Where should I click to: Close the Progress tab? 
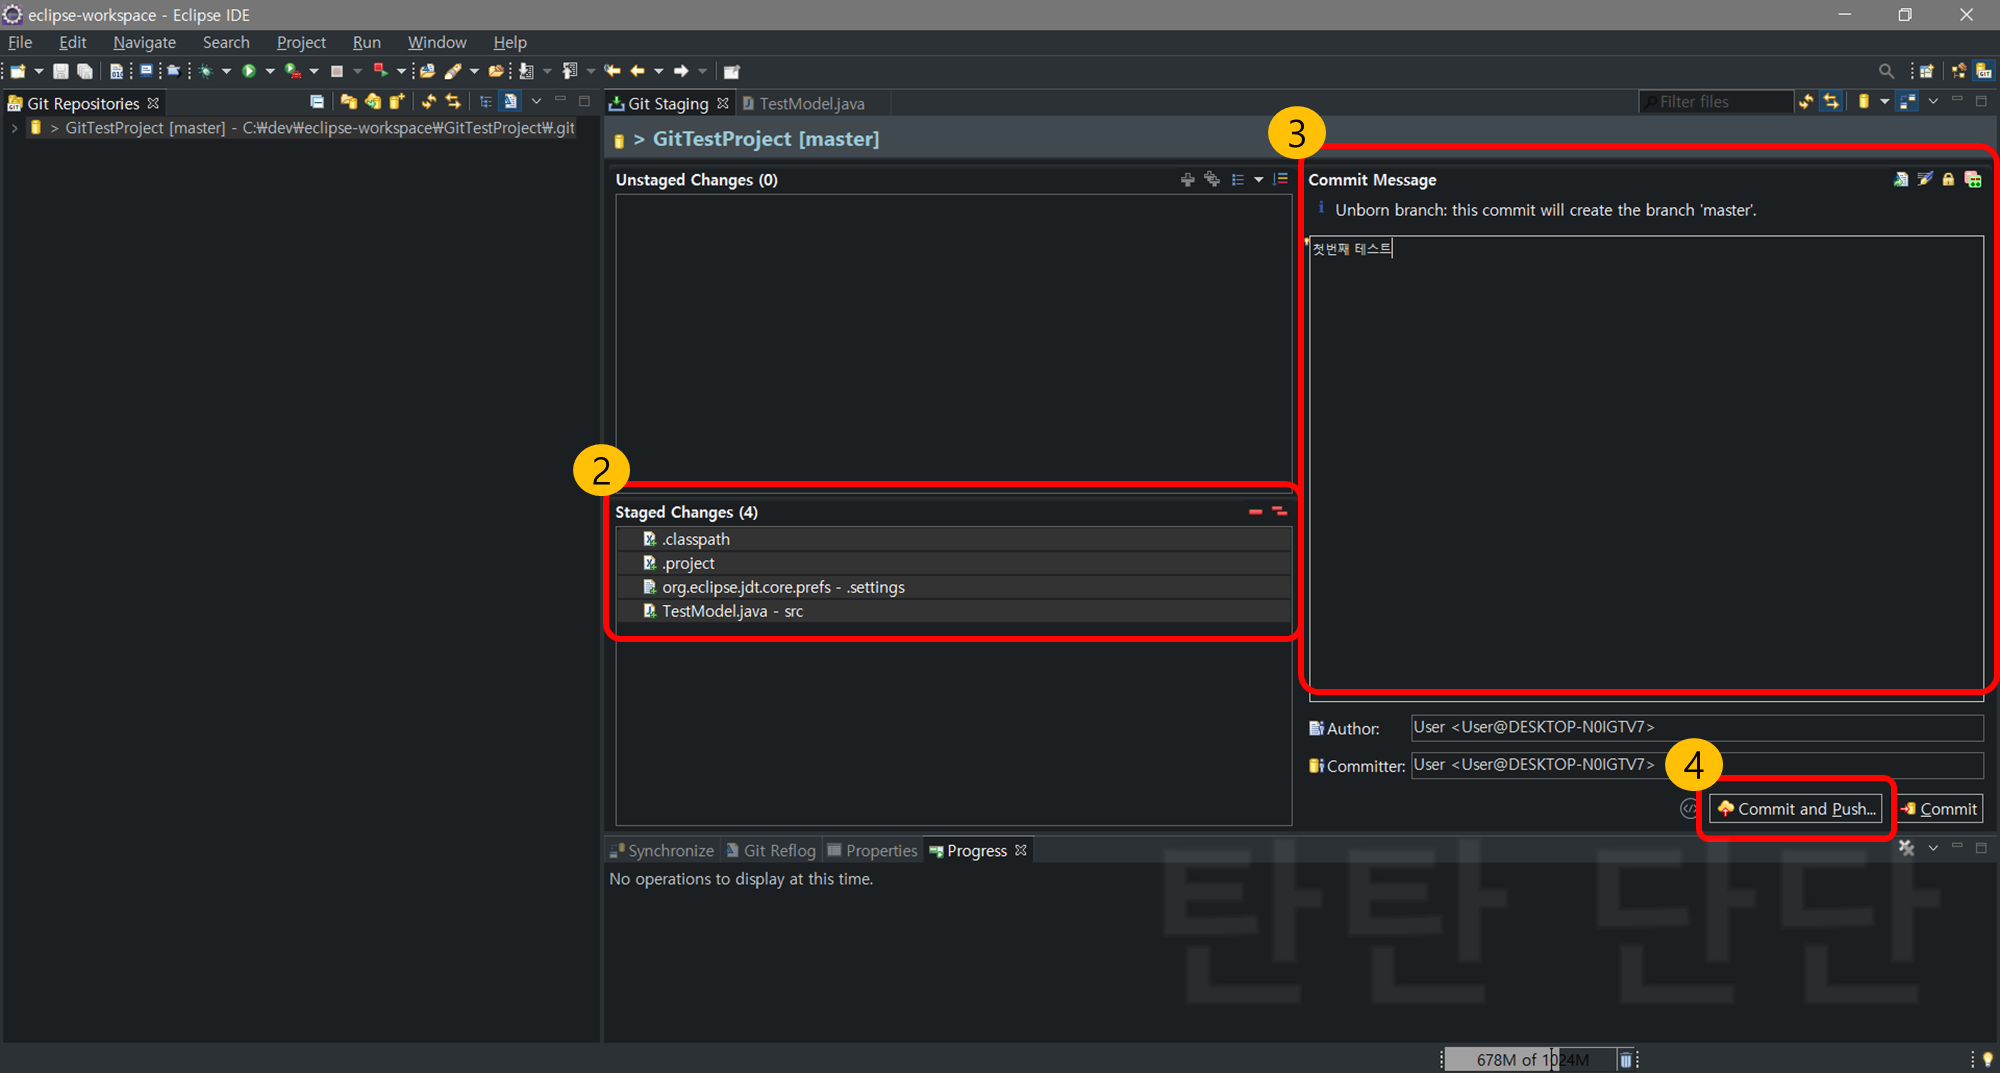1021,850
